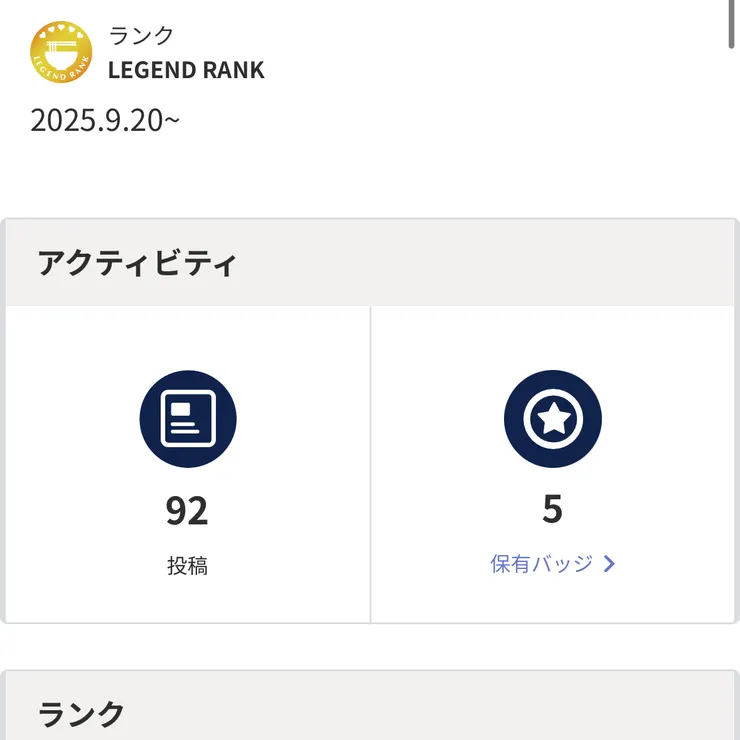The image size is (740, 740).
Task: Click the vertical scrollbar thumb
Action: coord(732,24)
